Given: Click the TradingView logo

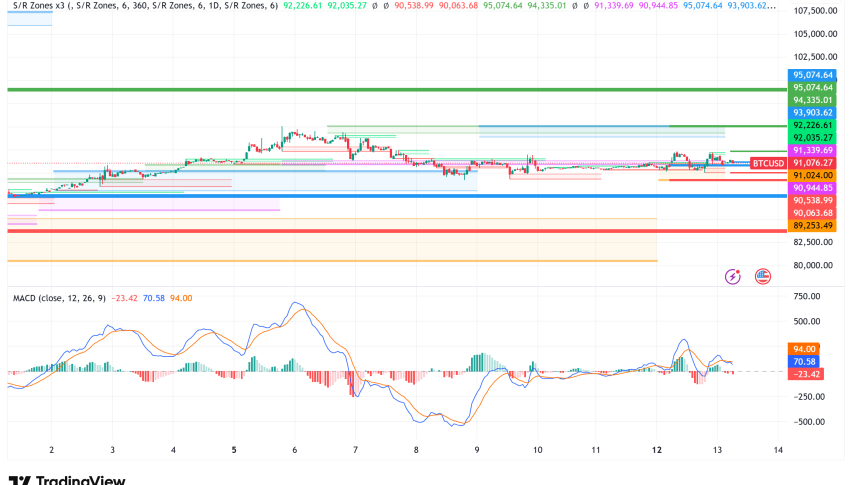Looking at the screenshot, I should tap(67, 480).
